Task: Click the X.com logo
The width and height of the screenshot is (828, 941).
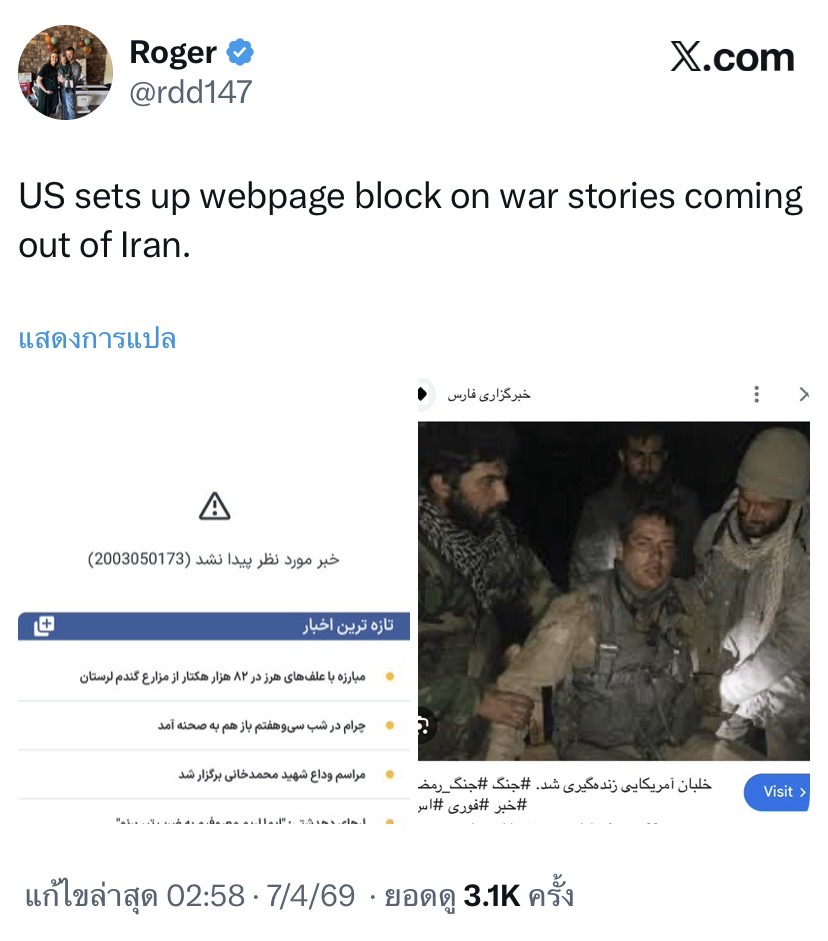Action: [x=732, y=57]
